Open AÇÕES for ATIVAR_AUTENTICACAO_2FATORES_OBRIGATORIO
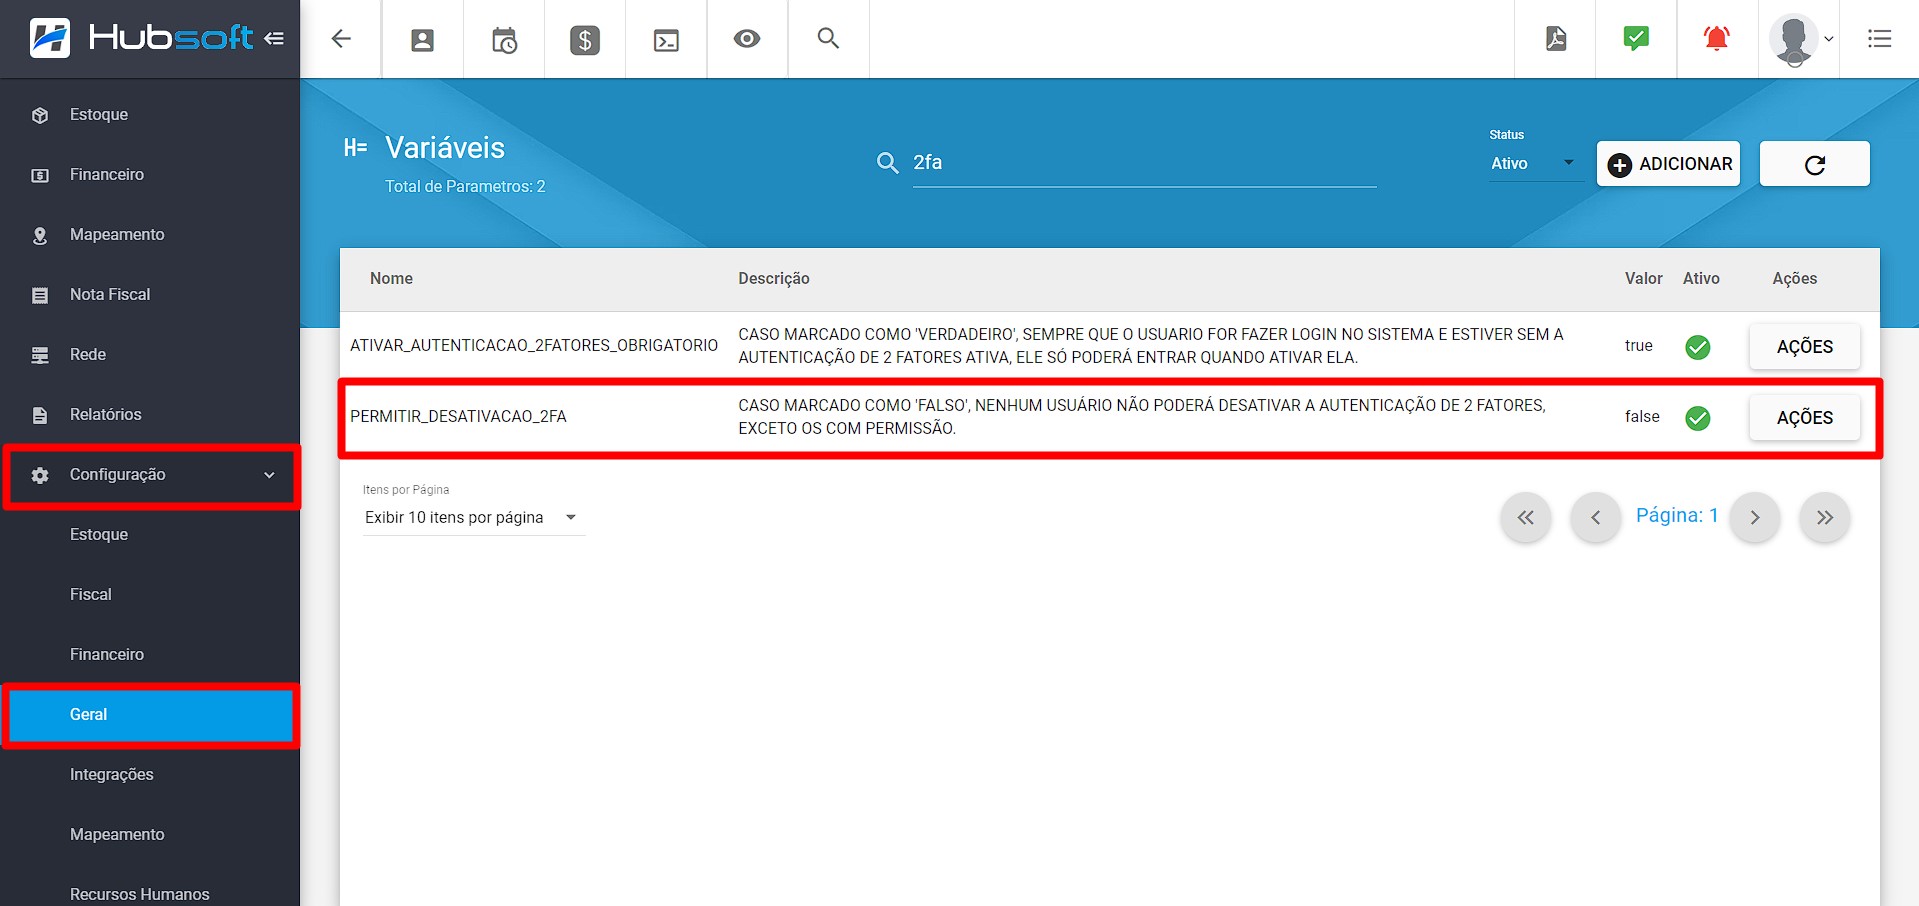Viewport: 1919px width, 906px height. 1804,347
